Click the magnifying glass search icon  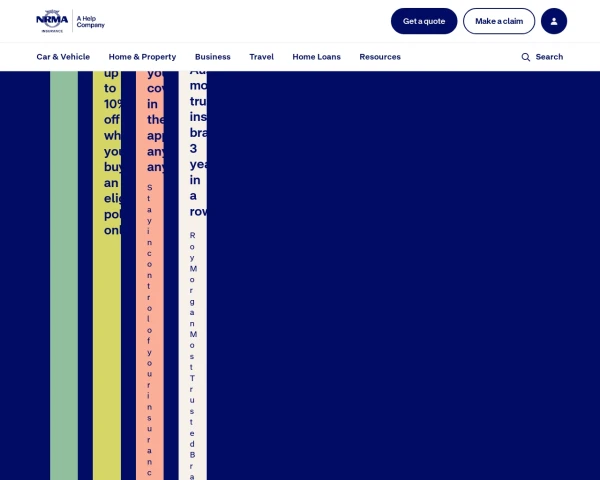click(526, 57)
